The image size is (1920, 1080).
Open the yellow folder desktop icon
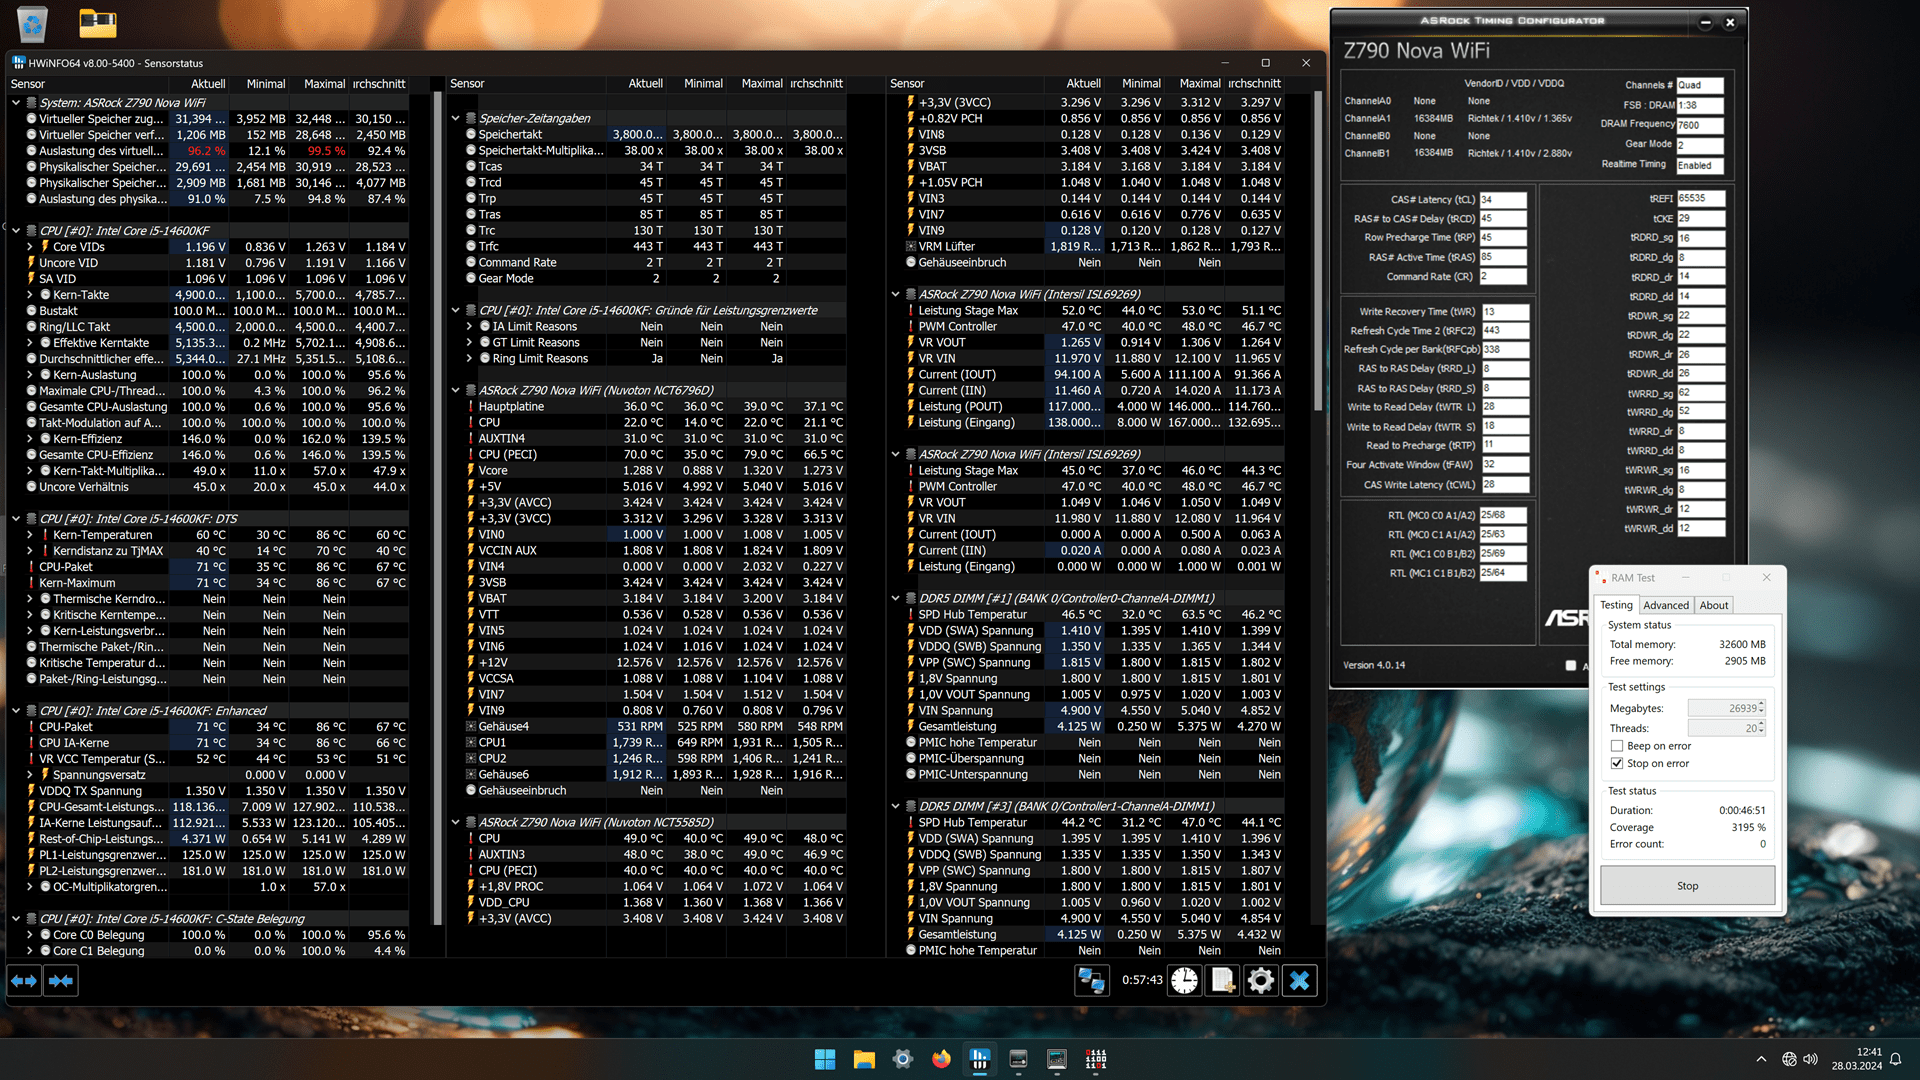[x=98, y=23]
